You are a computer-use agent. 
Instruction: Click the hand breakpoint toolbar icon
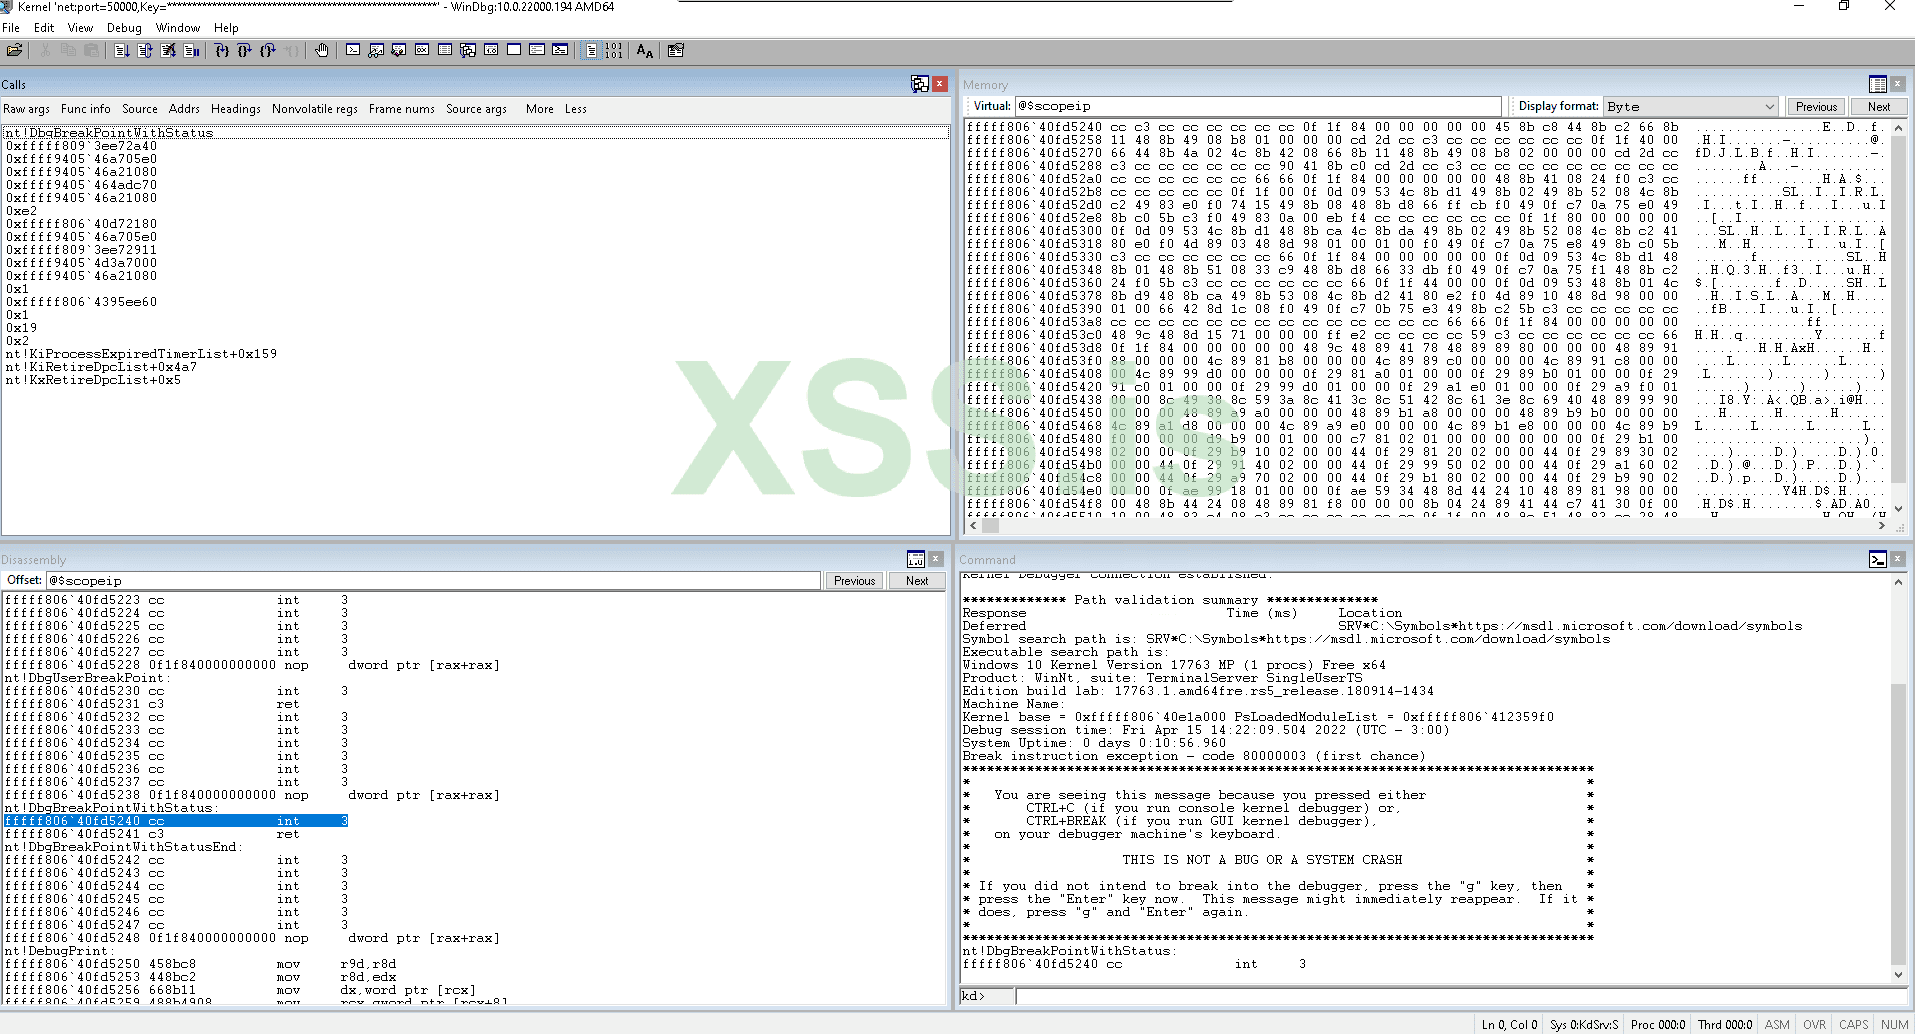click(322, 50)
